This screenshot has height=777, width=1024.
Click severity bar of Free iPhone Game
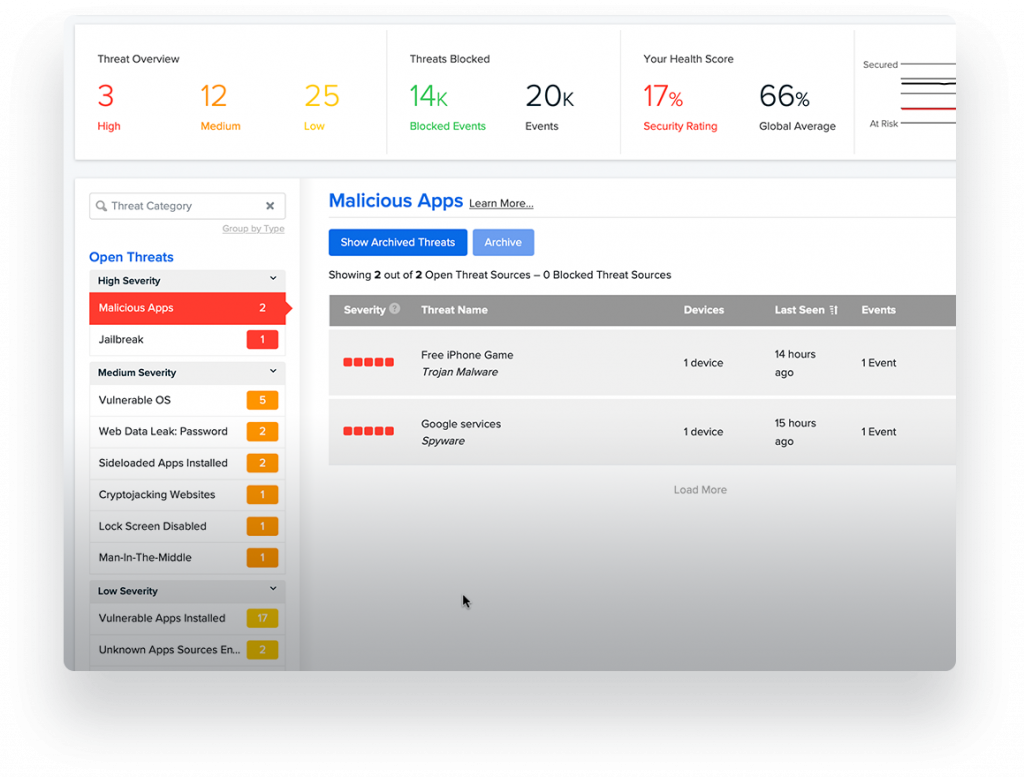(368, 362)
